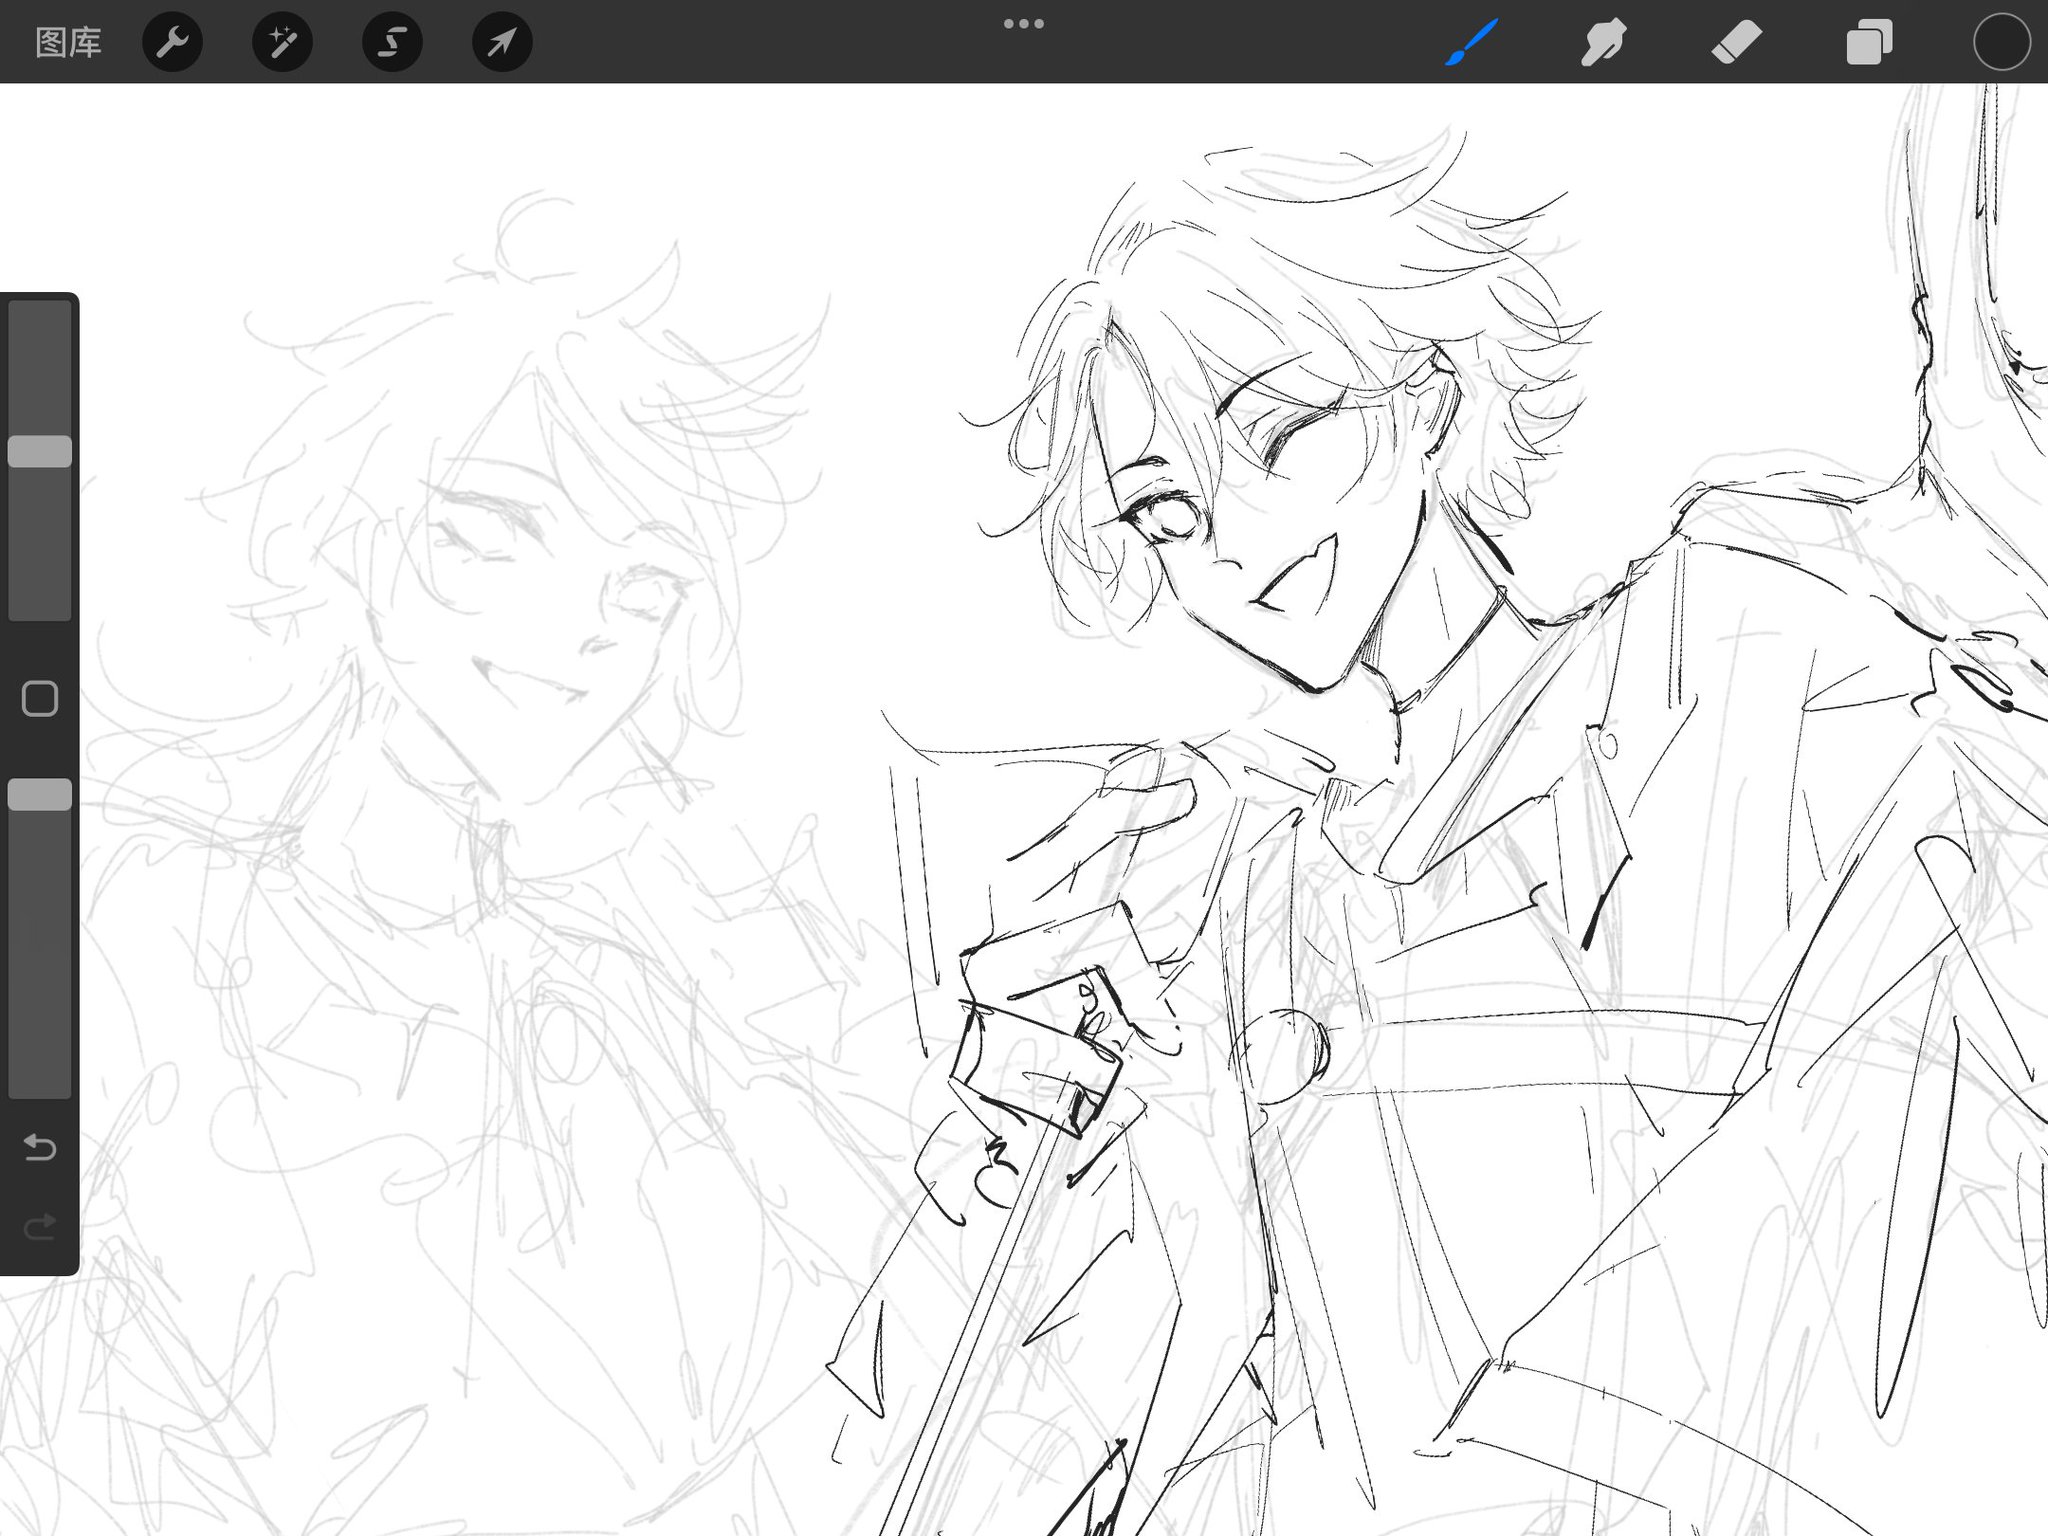Image resolution: width=2048 pixels, height=1536 pixels.
Task: Select the Eraser tool
Action: [x=1736, y=42]
